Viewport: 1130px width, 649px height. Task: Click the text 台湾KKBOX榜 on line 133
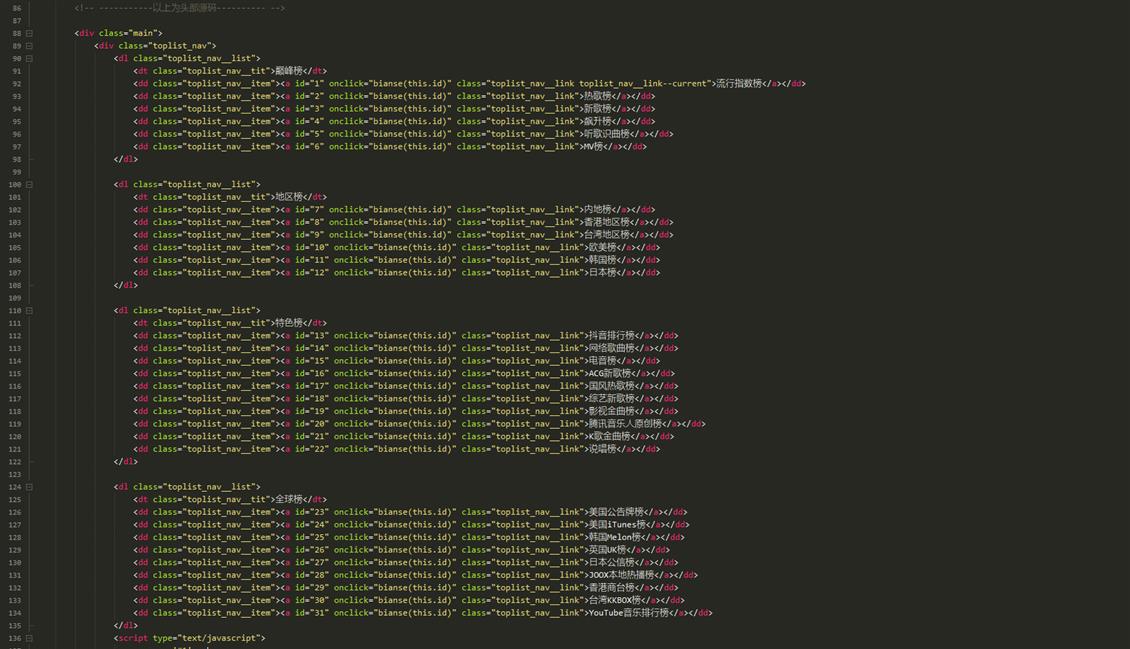coord(615,600)
